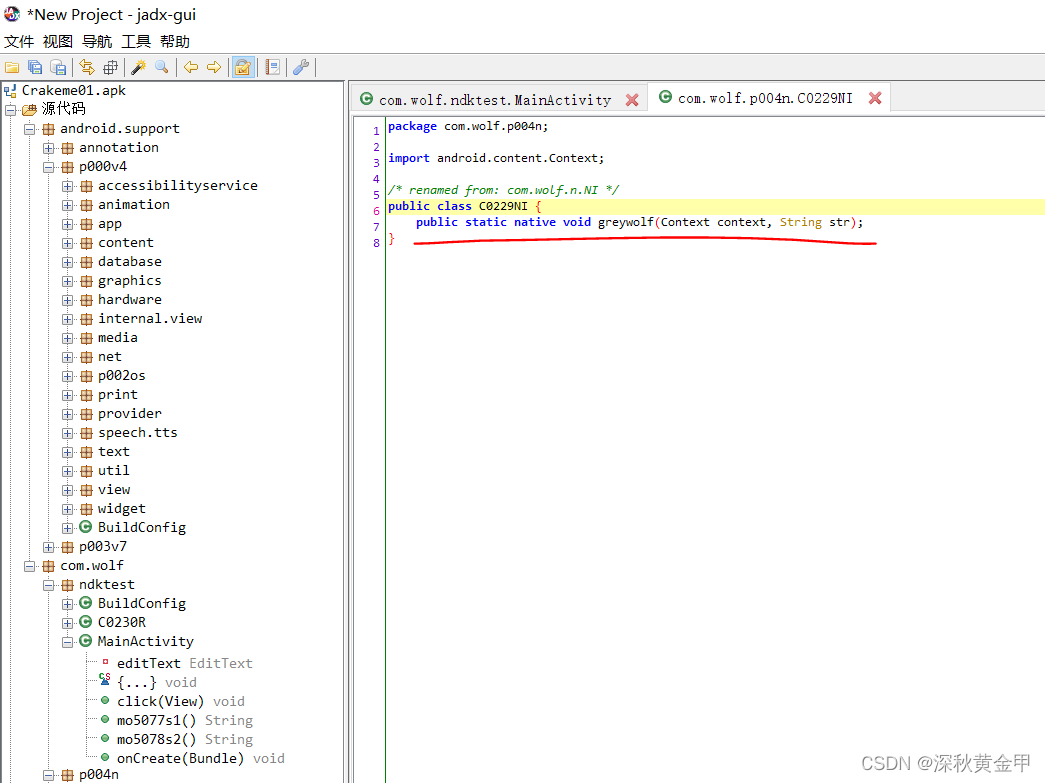Select the internal.view package
1045x783 pixels.
coord(150,319)
